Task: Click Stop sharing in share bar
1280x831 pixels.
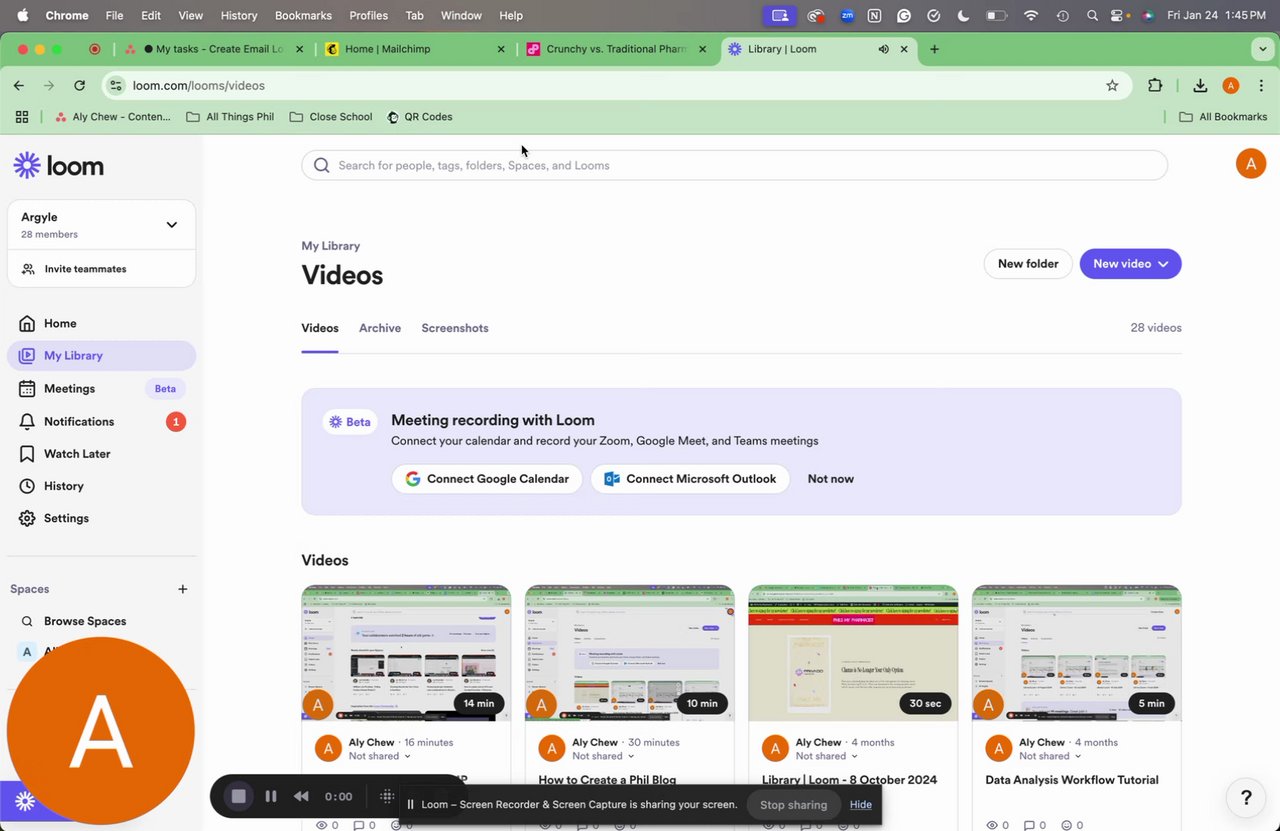Action: 793,804
